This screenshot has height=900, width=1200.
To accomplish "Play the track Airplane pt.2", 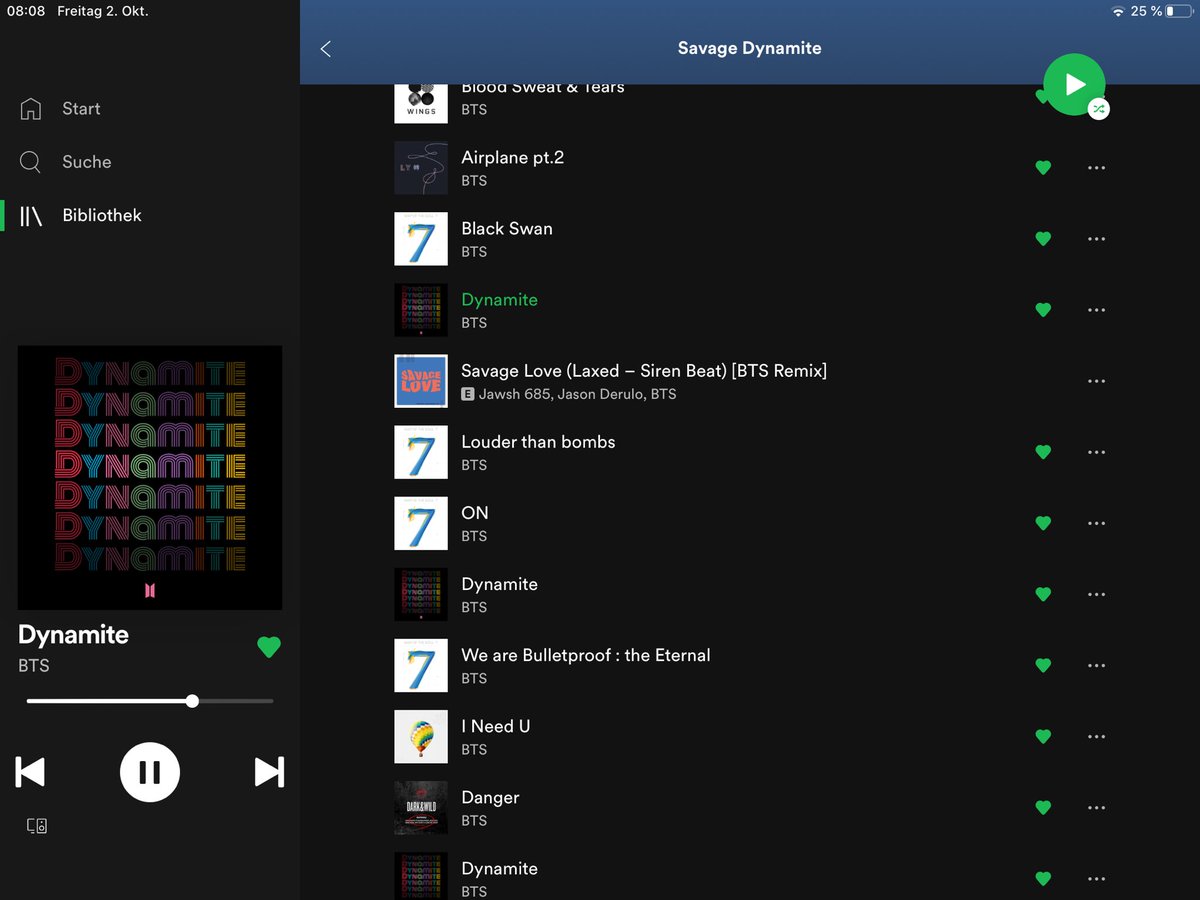I will 512,158.
